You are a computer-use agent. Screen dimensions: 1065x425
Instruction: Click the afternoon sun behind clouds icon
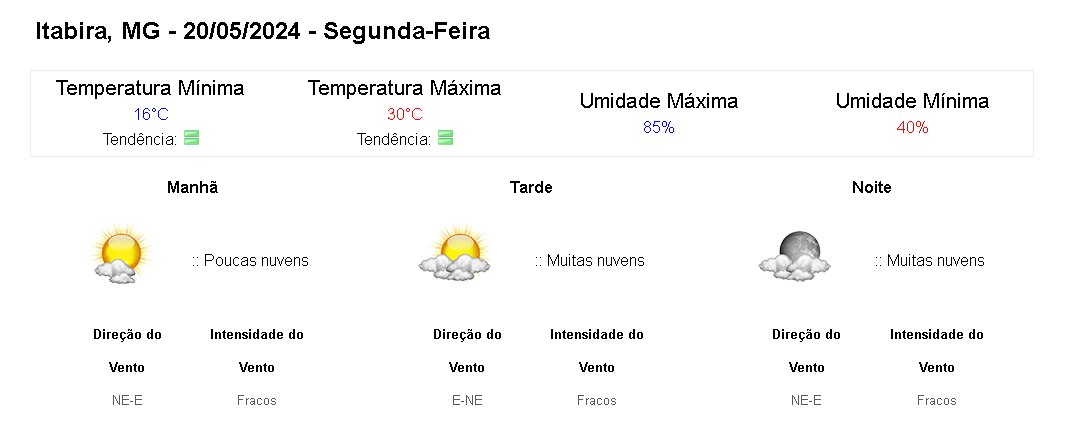click(x=455, y=256)
